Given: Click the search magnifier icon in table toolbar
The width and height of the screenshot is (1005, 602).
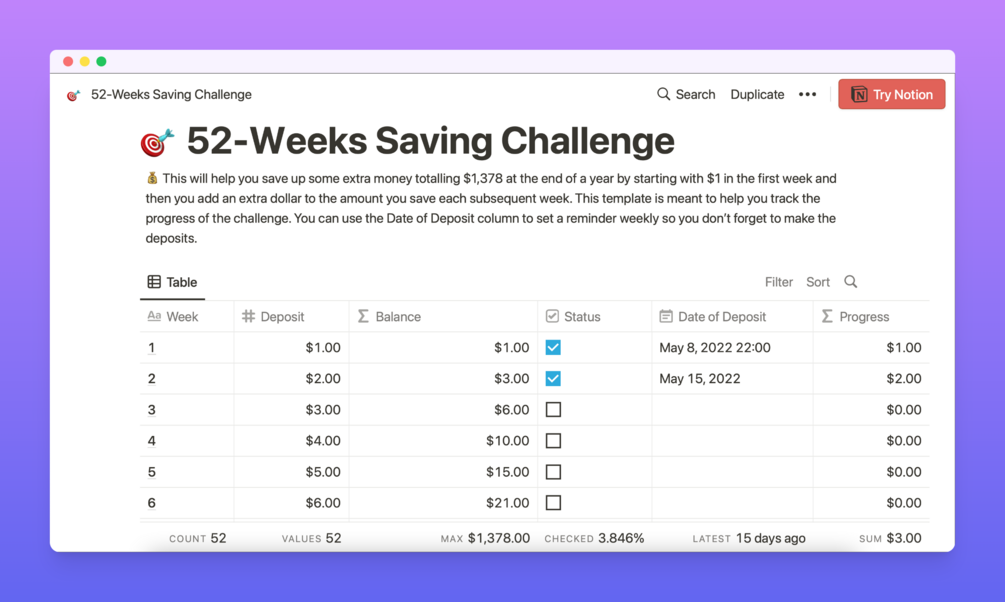Looking at the screenshot, I should 851,282.
